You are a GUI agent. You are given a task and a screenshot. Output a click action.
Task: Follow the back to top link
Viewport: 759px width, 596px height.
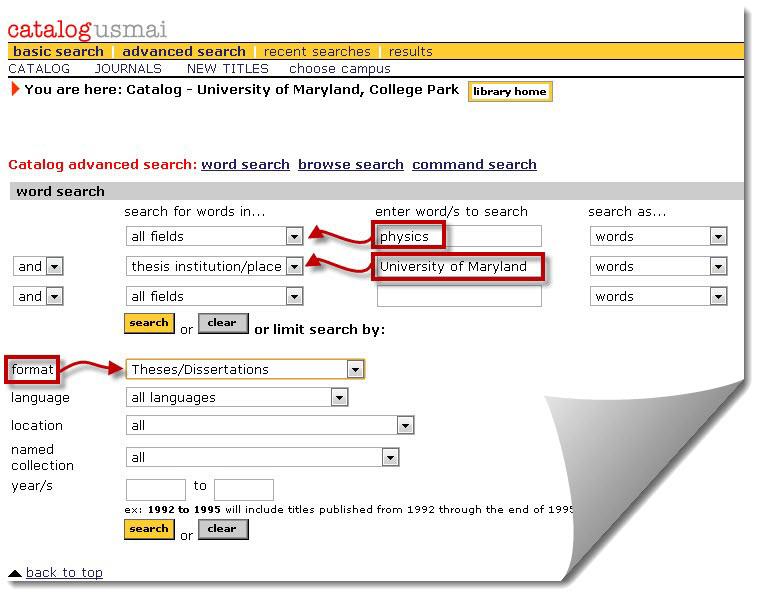[x=64, y=573]
